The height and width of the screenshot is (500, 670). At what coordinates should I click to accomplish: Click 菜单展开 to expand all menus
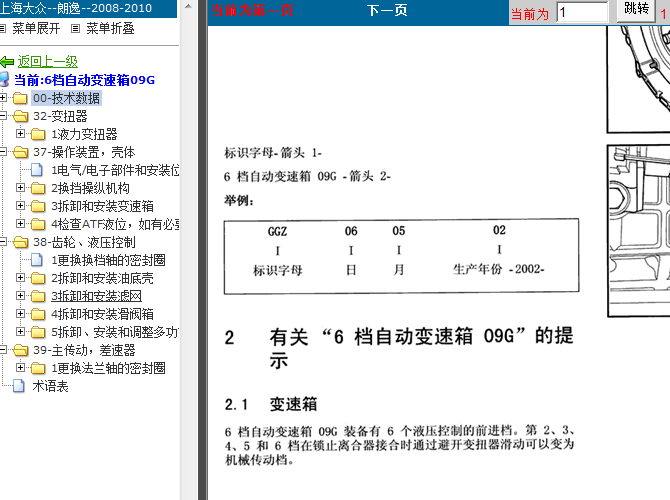[x=36, y=29]
